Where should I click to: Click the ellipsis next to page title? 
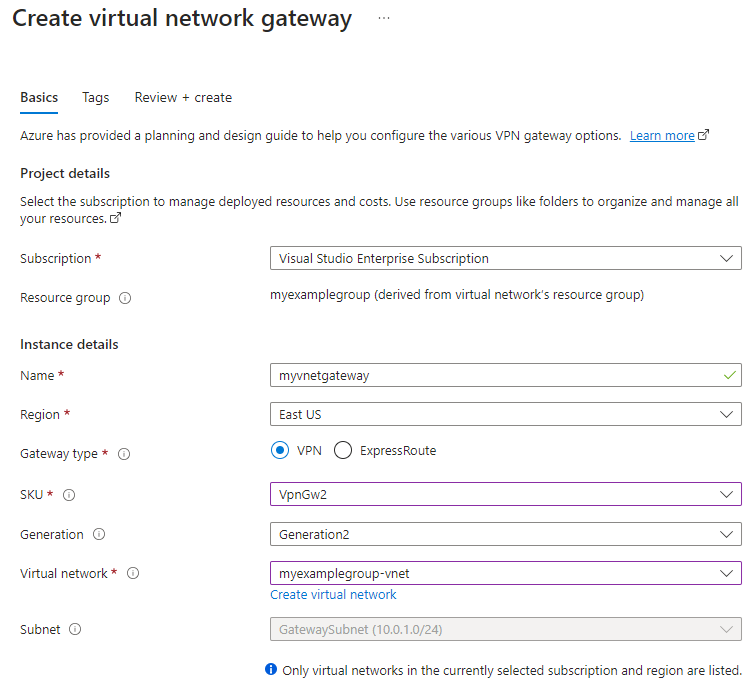384,19
